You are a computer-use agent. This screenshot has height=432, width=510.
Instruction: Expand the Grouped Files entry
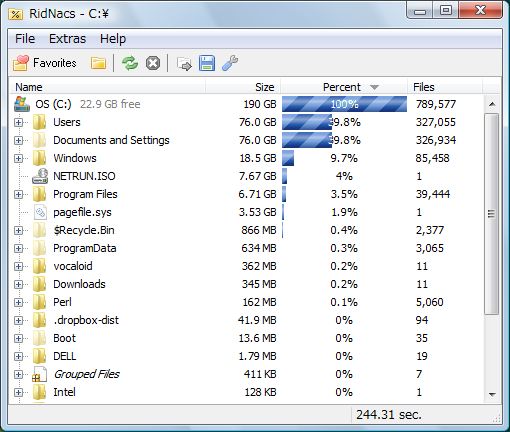pos(18,374)
